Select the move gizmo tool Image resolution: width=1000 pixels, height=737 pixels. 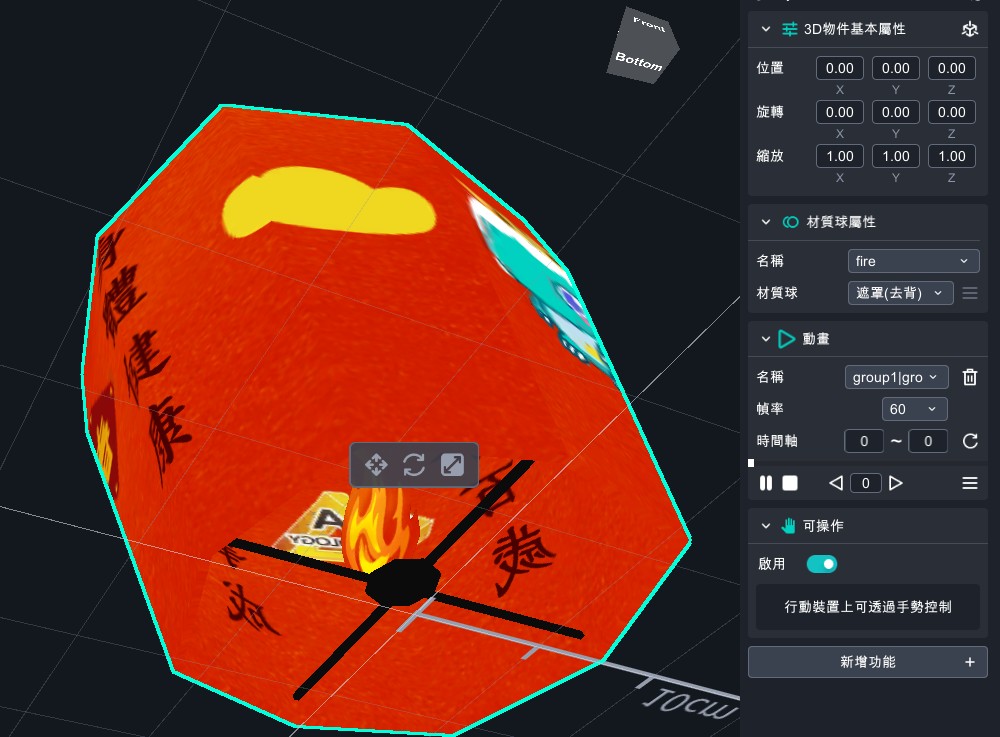point(377,465)
